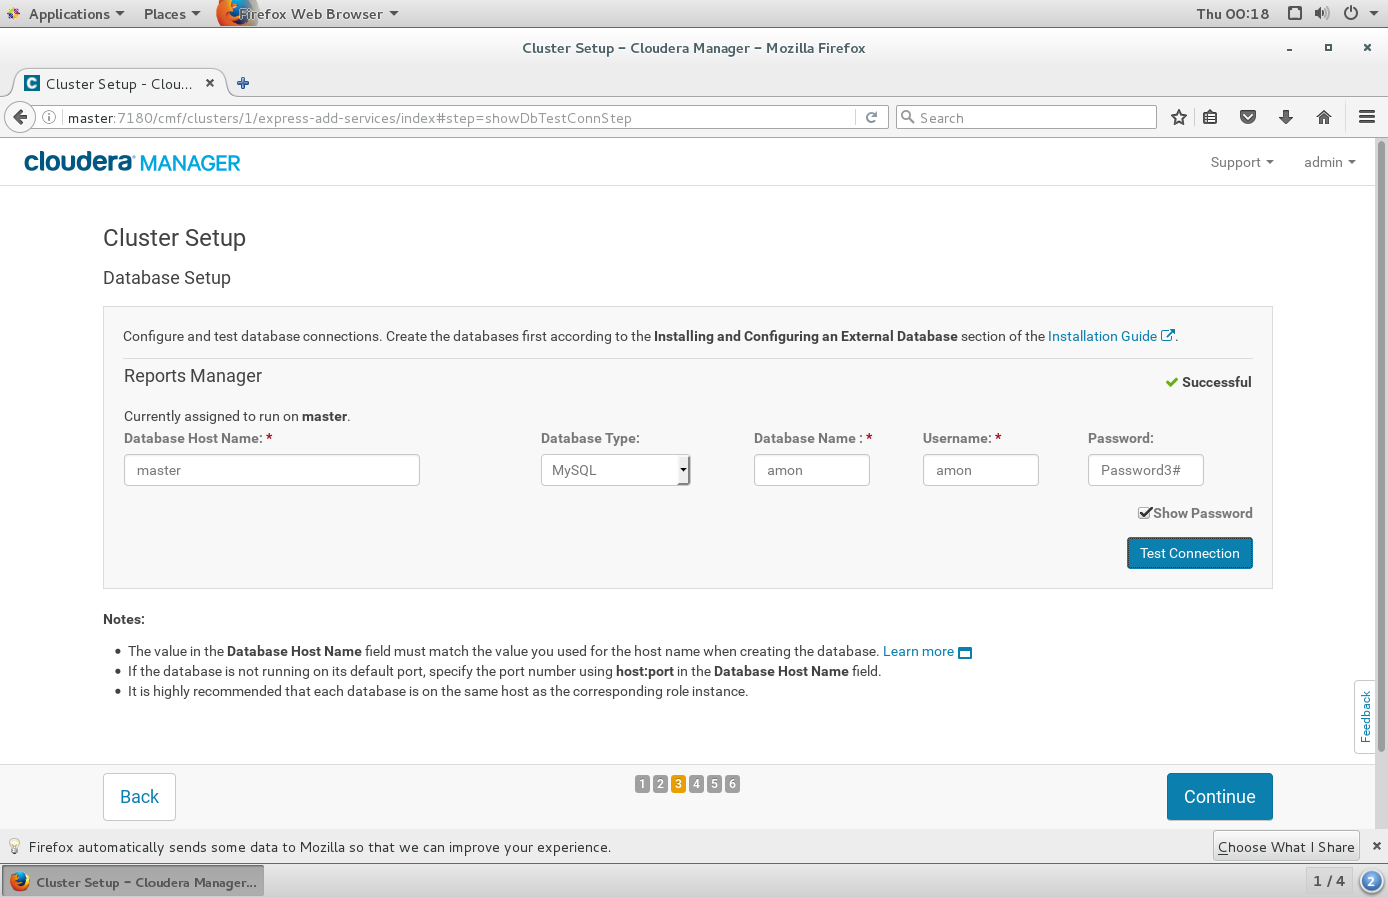This screenshot has height=897, width=1388.
Task: Click the site information icon
Action: tap(48, 117)
